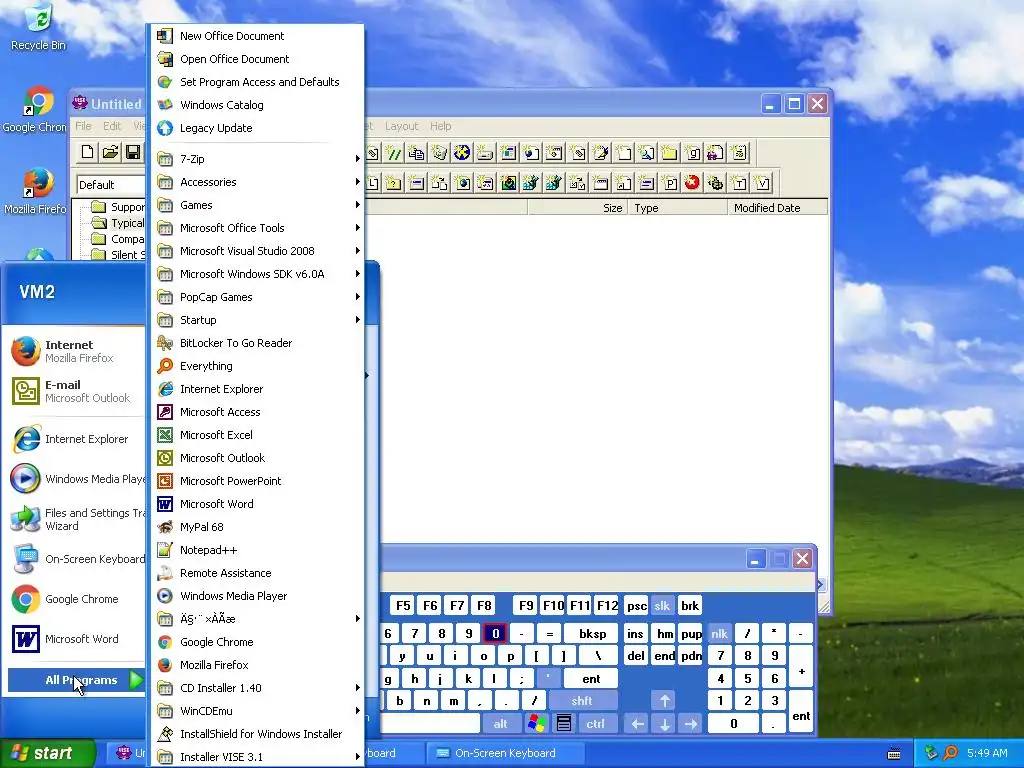Expand Microsoft Windows SDK v6.0A folder
Screen dimensions: 1024x768
257,274
